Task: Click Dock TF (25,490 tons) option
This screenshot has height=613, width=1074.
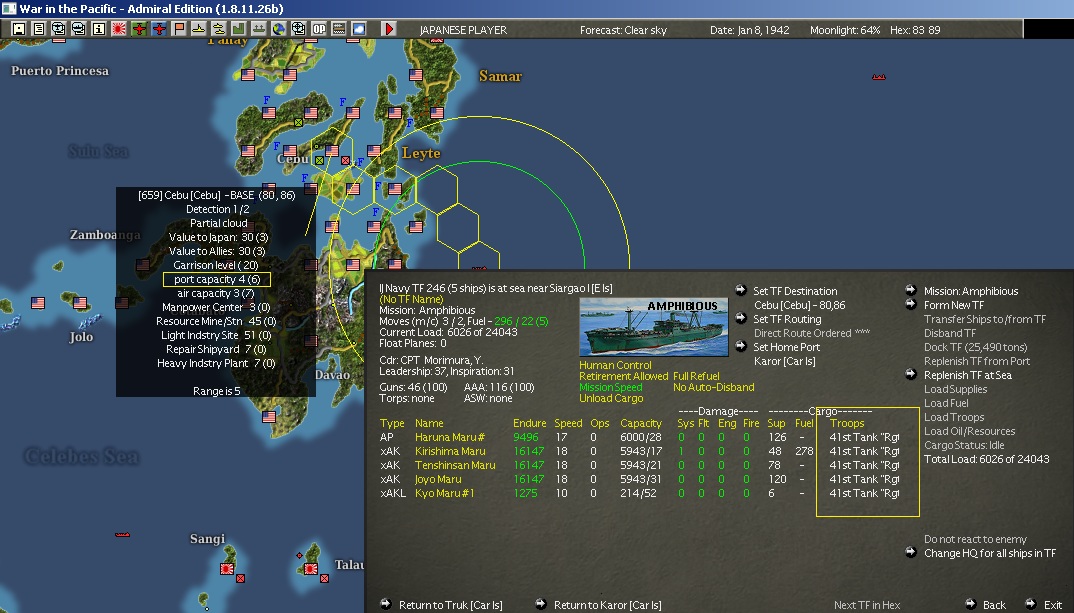Action: coord(975,347)
